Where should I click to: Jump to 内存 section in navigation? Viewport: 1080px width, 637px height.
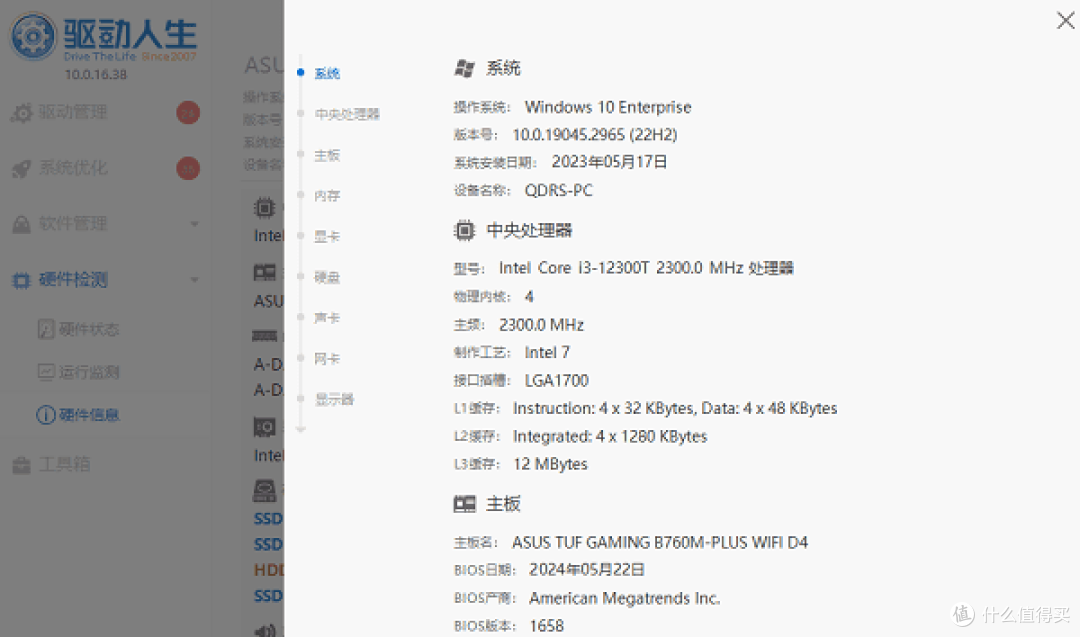327,196
